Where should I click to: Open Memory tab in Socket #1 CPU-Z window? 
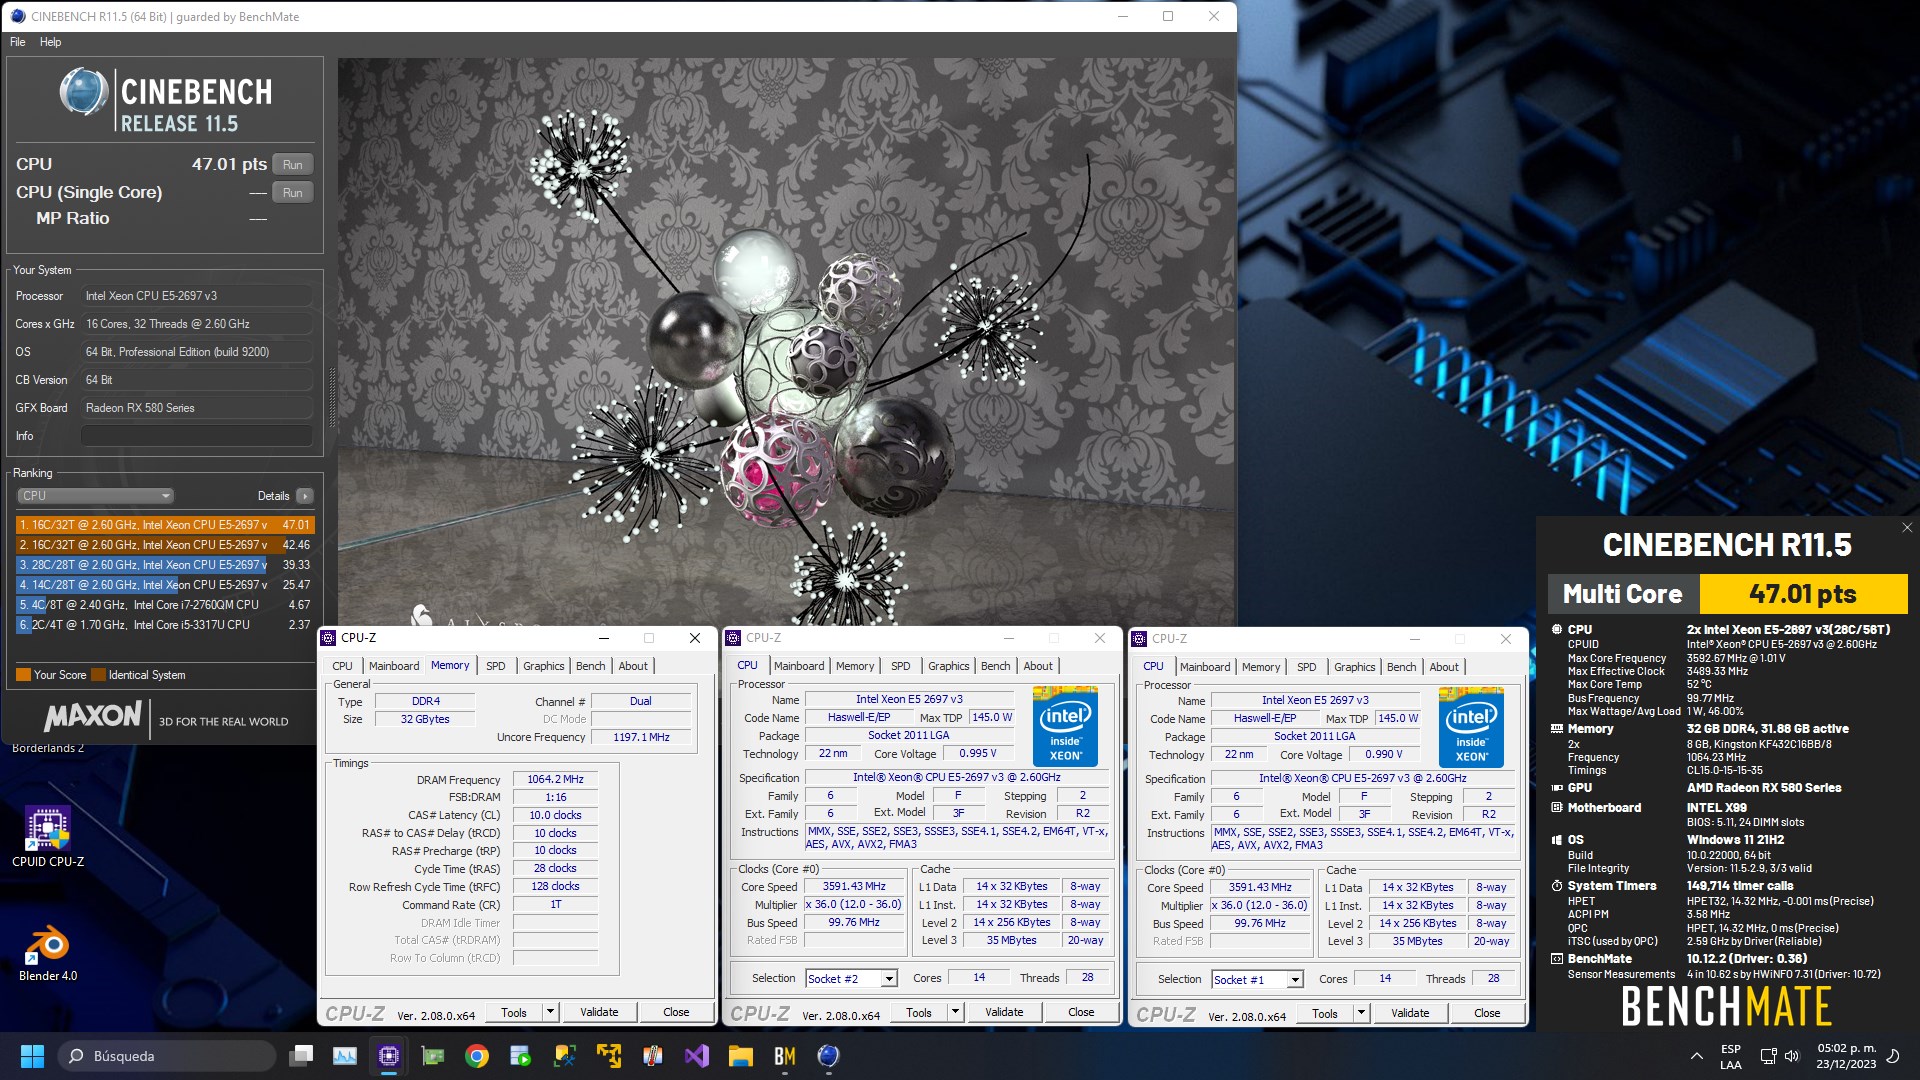1261,667
